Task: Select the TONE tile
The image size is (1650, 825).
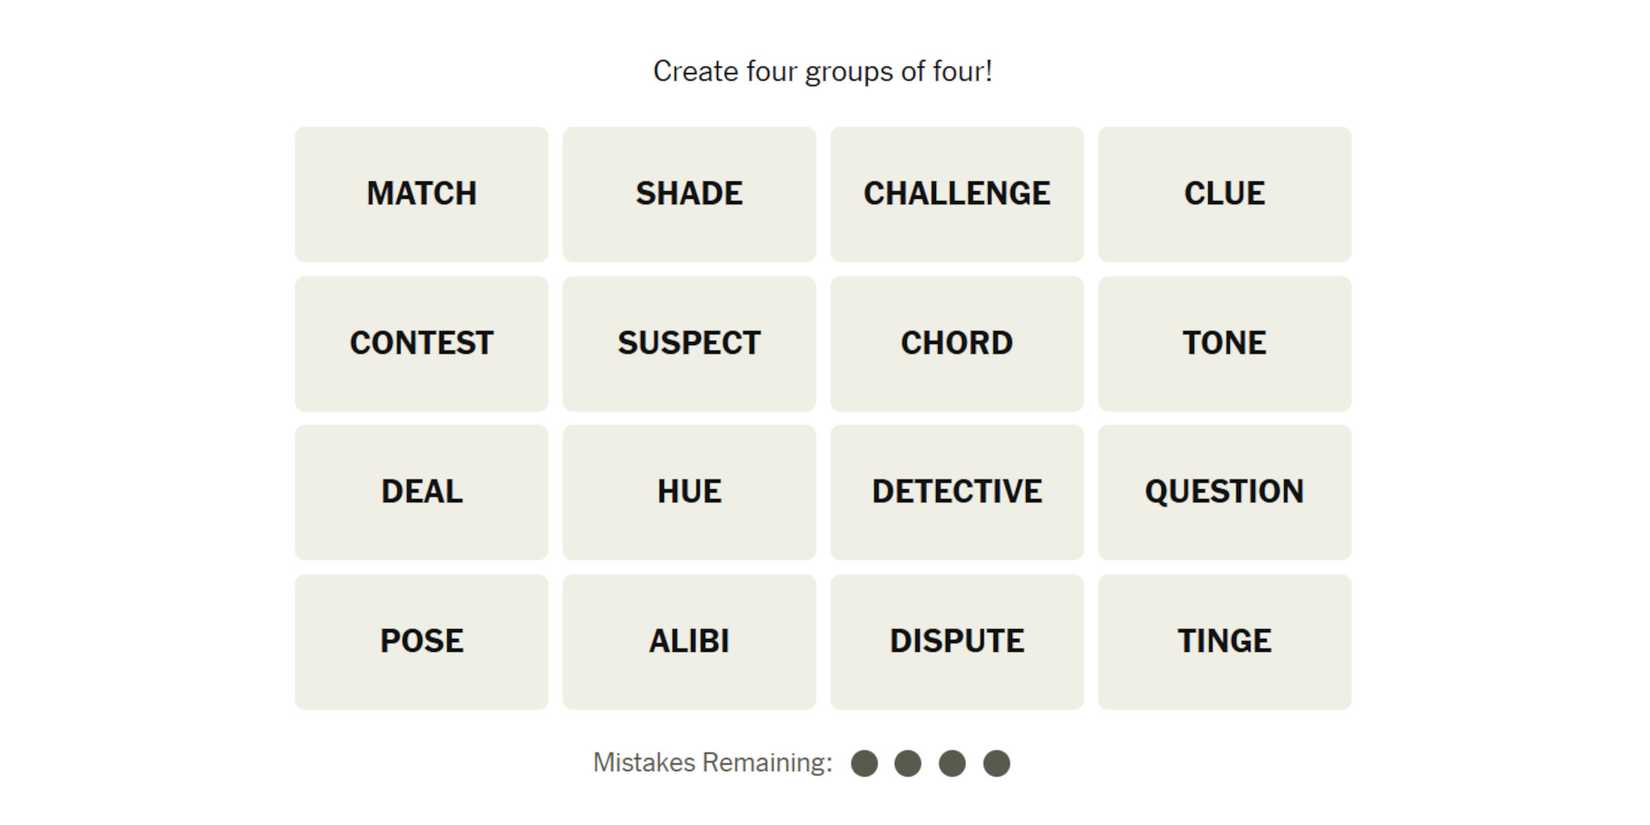Action: point(1224,343)
